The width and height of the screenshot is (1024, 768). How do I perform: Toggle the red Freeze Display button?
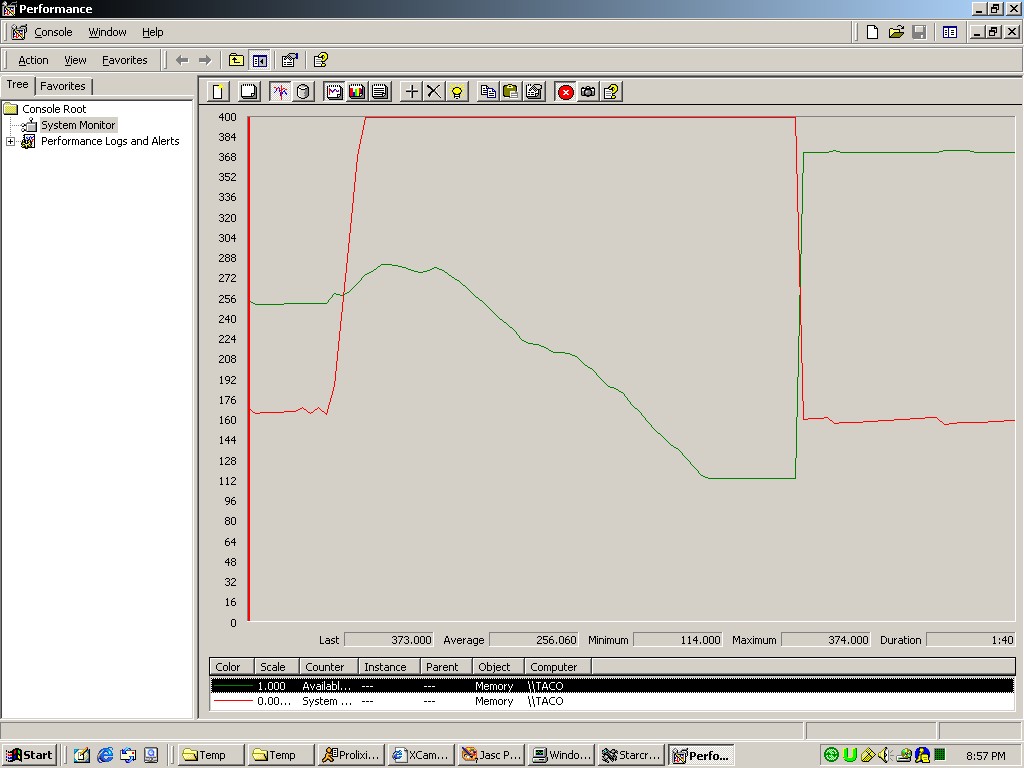click(566, 91)
